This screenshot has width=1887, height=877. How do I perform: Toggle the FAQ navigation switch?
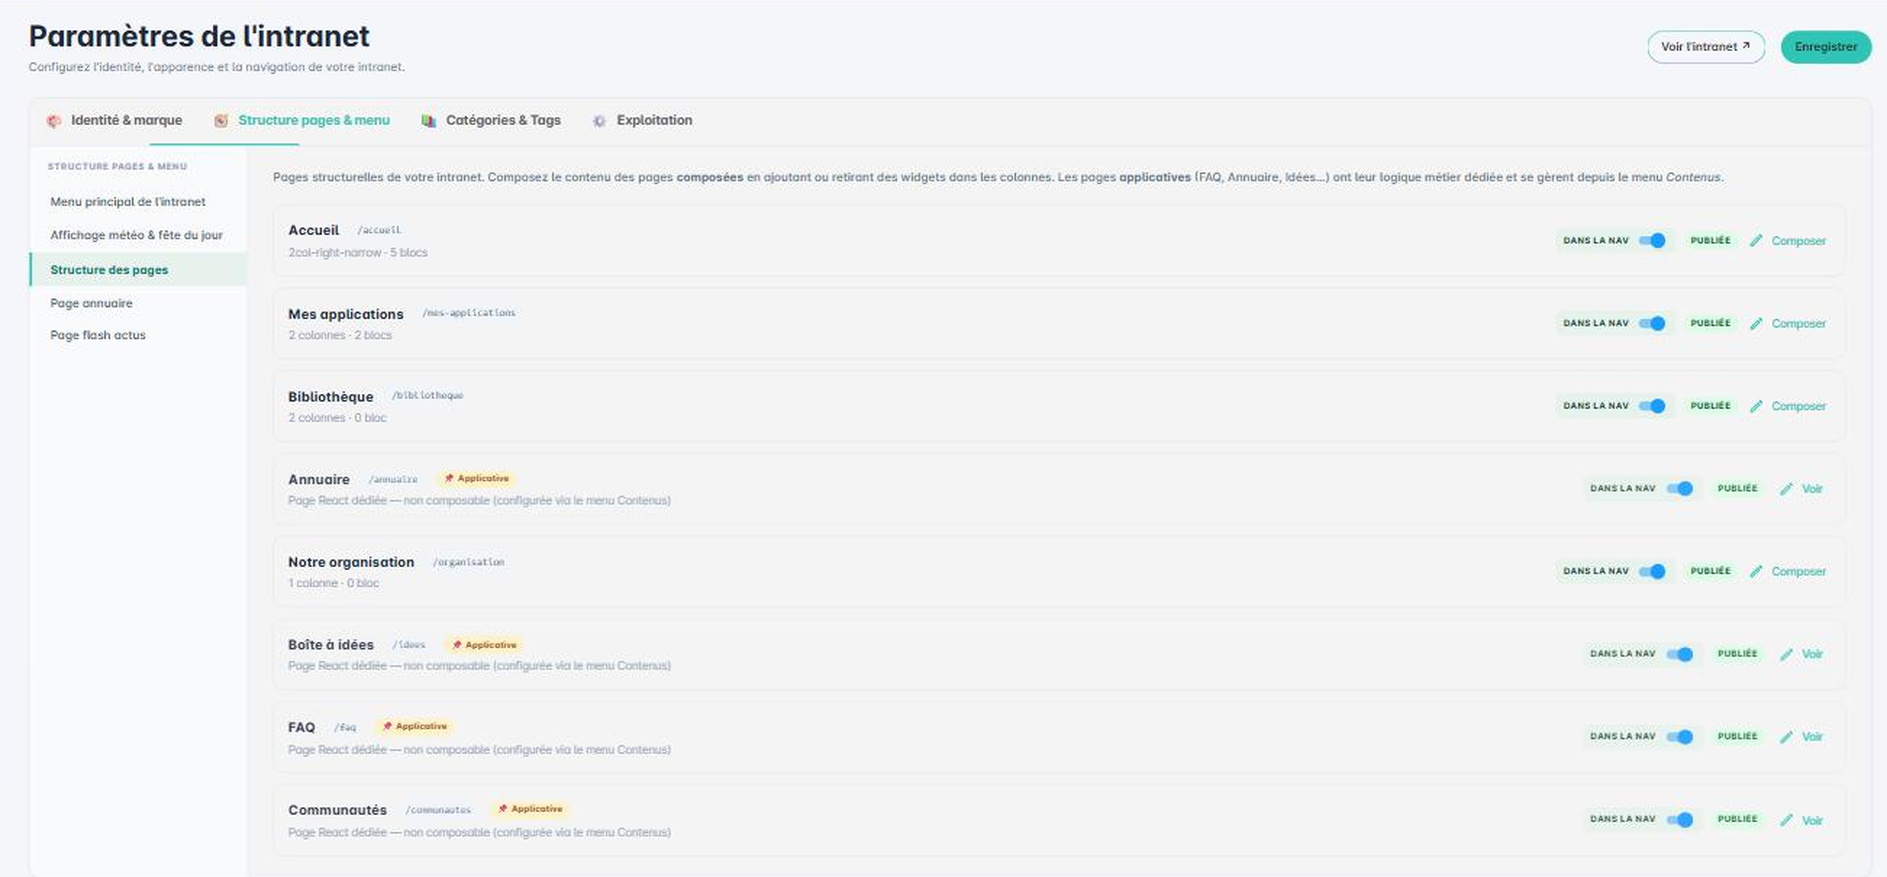click(1680, 737)
